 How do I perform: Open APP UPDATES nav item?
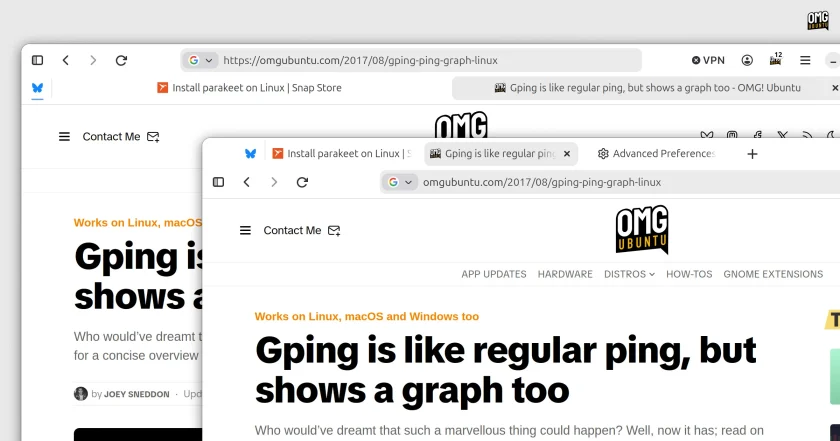(x=494, y=274)
